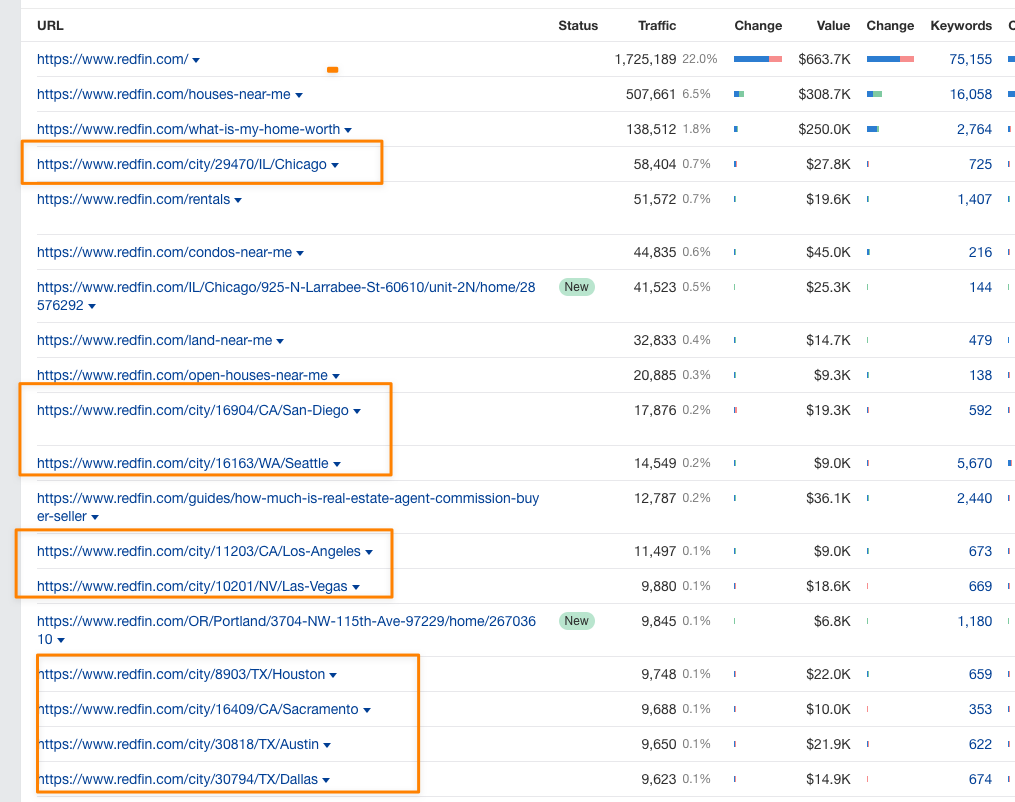Expand the caret next to the Sacramento URL
Image resolution: width=1015 pixels, height=802 pixels.
click(x=367, y=710)
